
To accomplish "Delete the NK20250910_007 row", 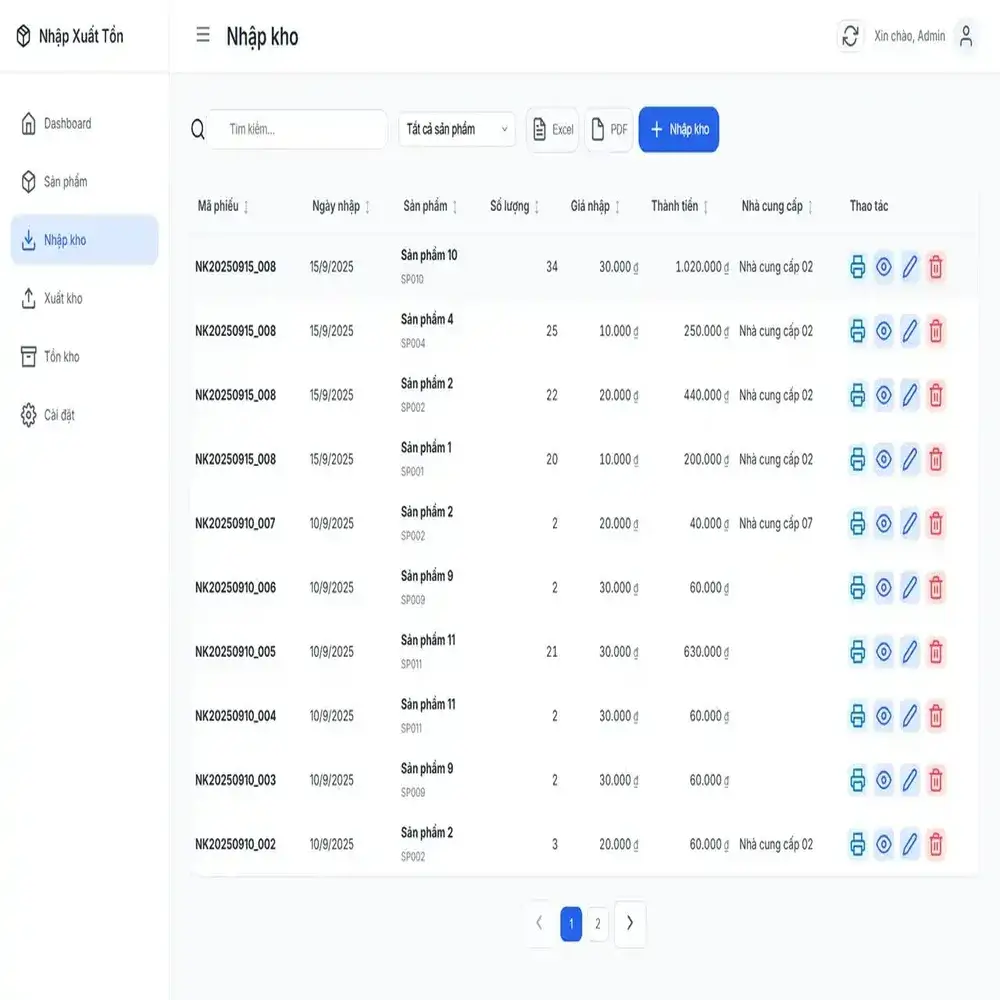I will (936, 523).
